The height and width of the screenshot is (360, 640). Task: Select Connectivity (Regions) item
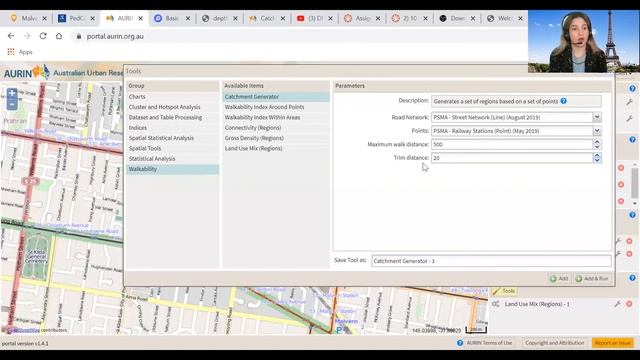[276, 128]
